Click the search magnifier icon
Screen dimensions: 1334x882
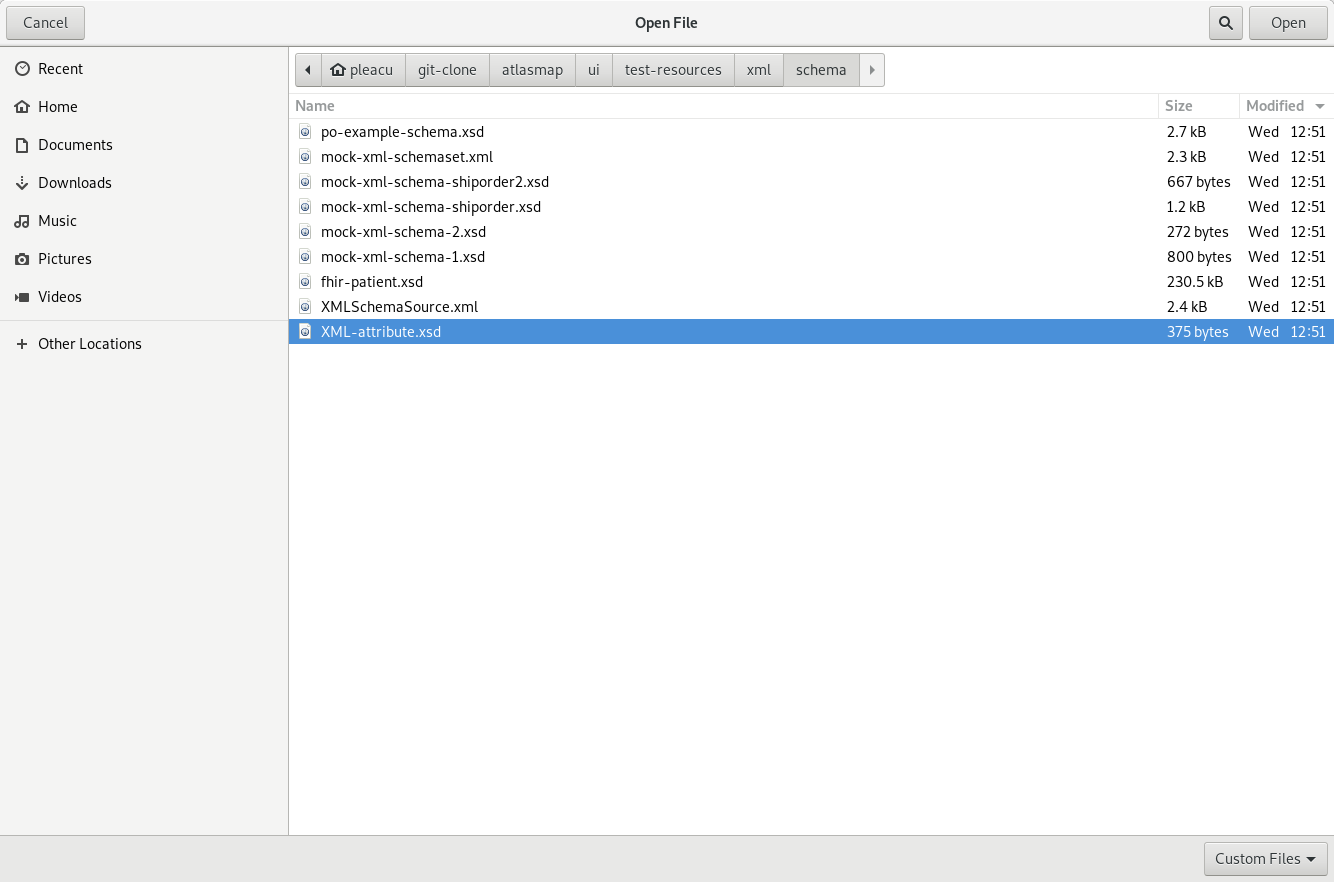pyautogui.click(x=1225, y=22)
